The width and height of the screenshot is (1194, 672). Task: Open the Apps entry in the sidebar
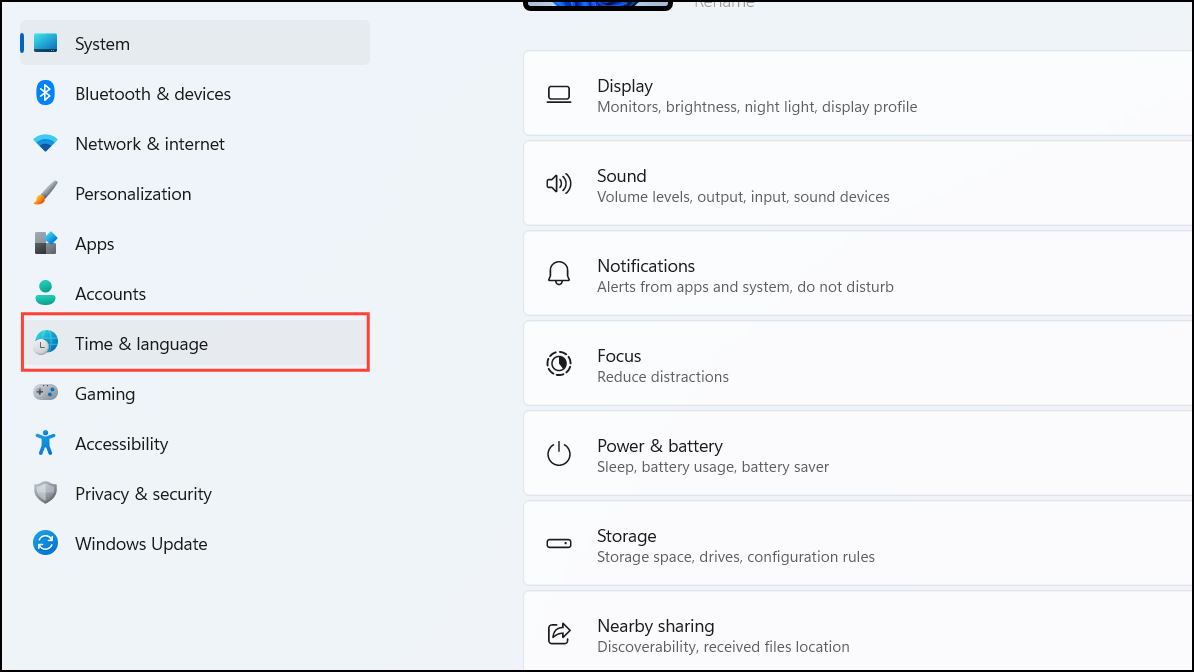click(x=94, y=243)
